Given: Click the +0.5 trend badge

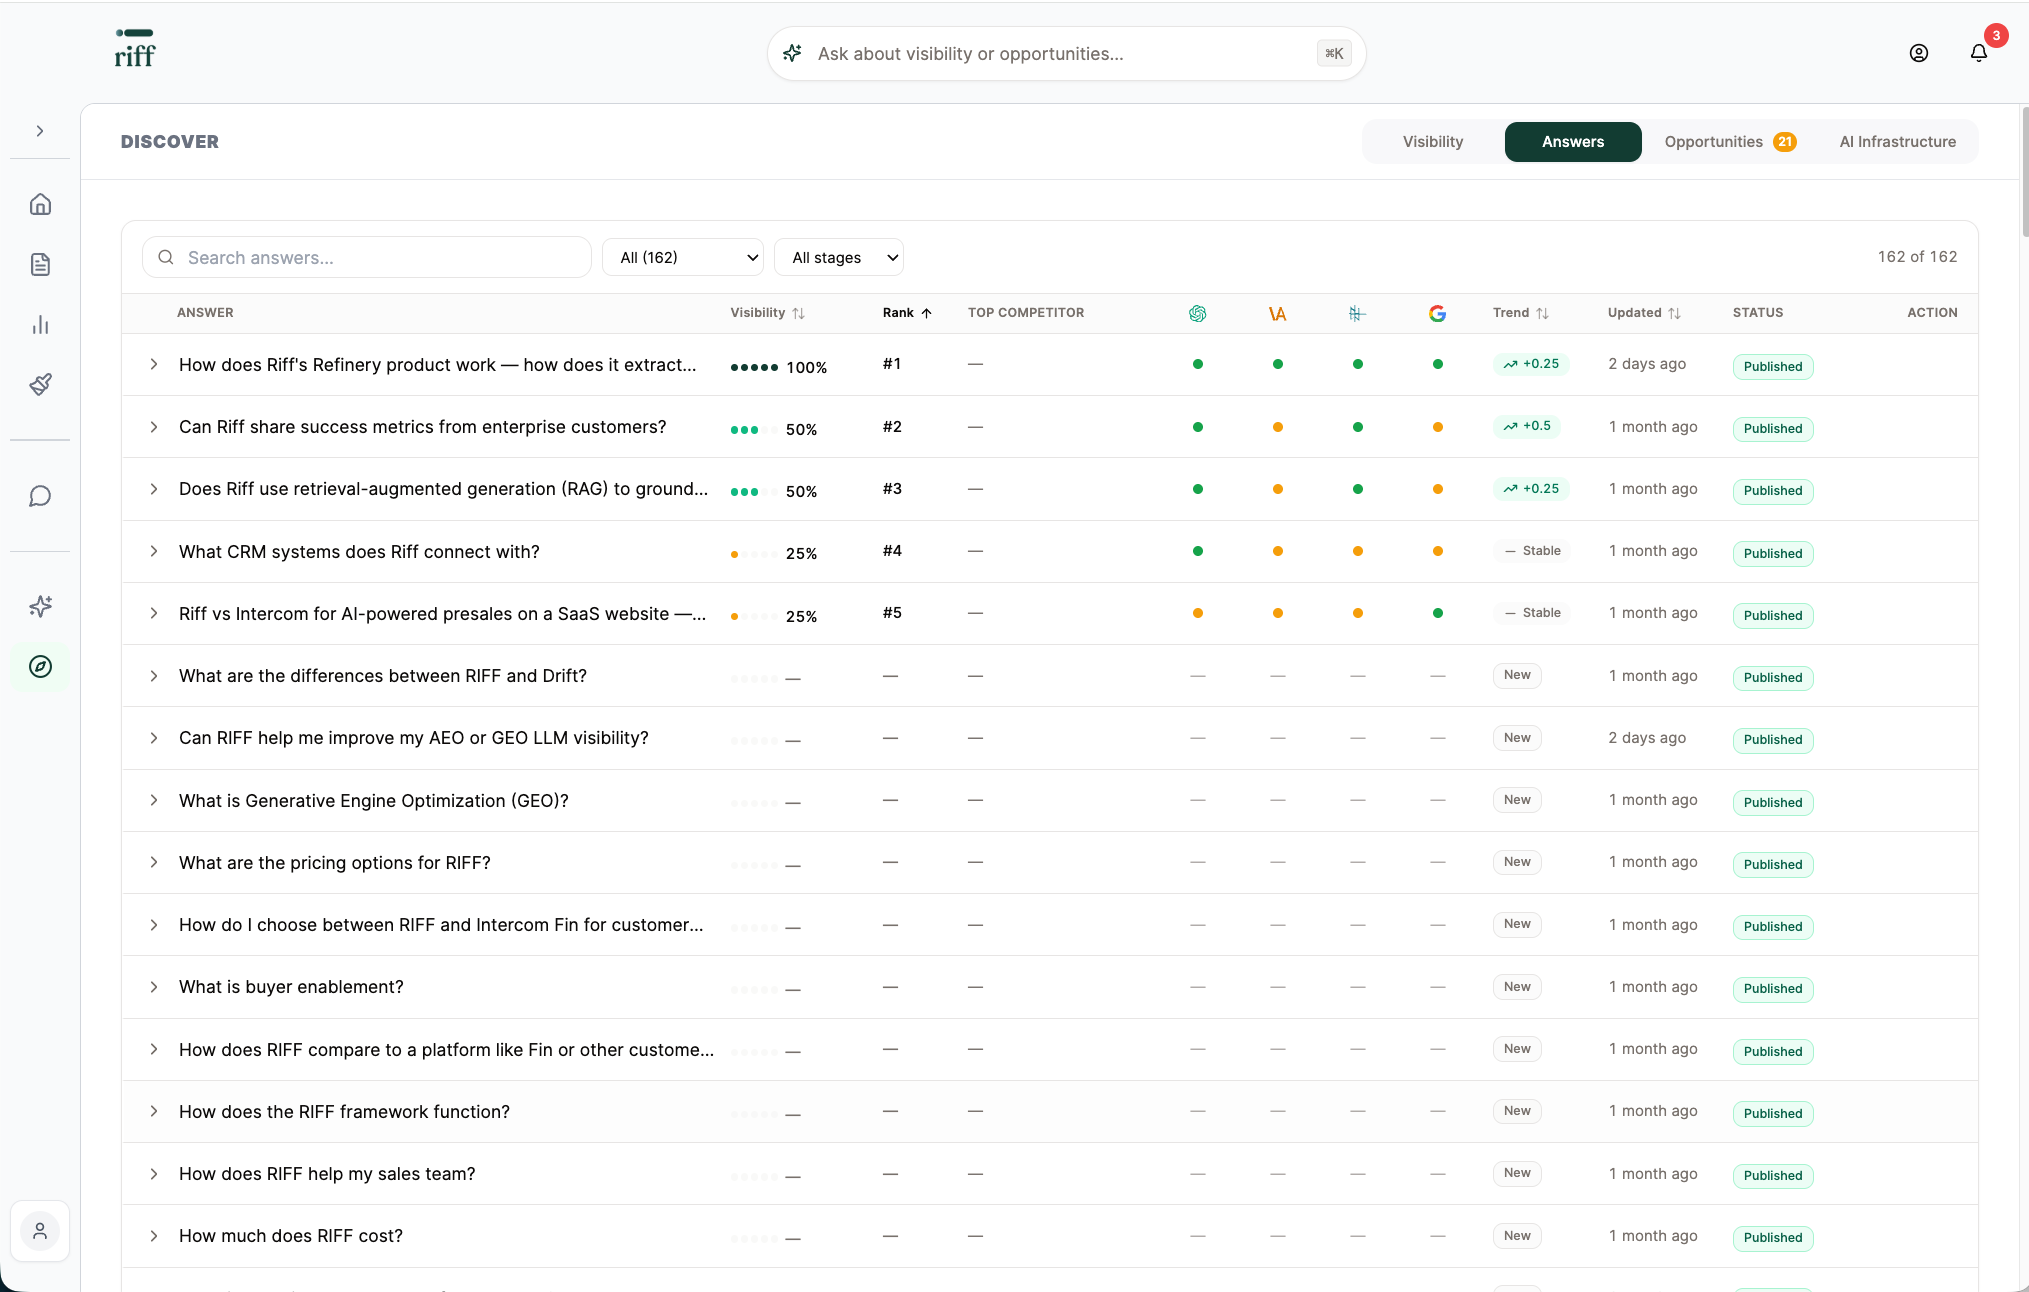Looking at the screenshot, I should pos(1527,426).
